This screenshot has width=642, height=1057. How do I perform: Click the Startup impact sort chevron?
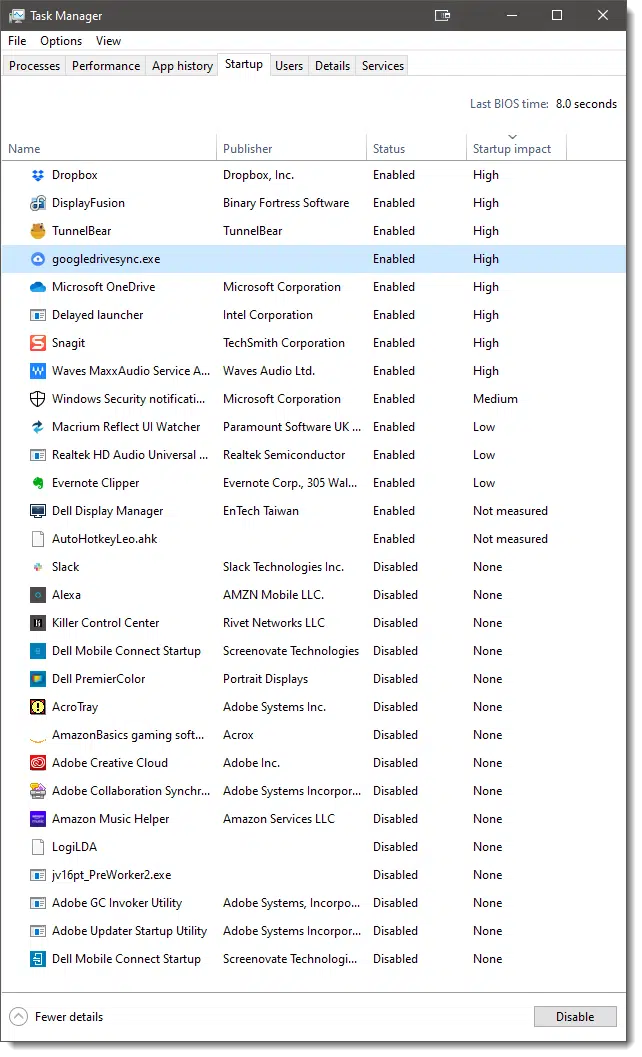coord(513,137)
